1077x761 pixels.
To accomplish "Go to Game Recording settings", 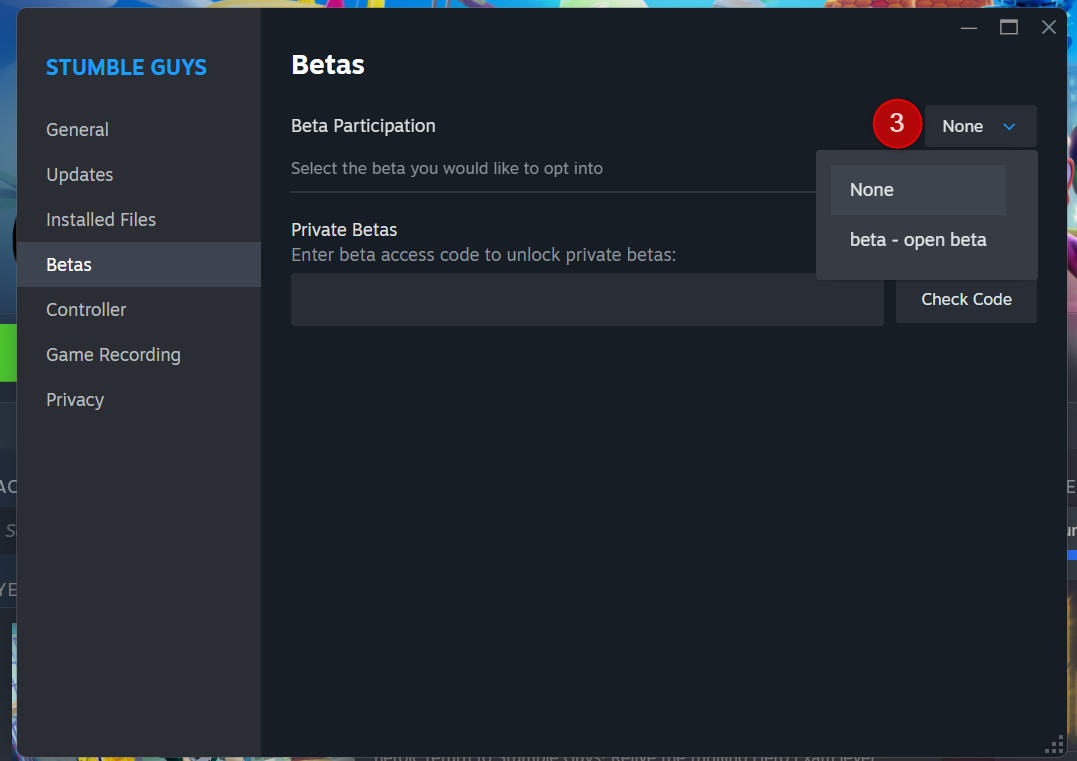I will pyautogui.click(x=113, y=354).
